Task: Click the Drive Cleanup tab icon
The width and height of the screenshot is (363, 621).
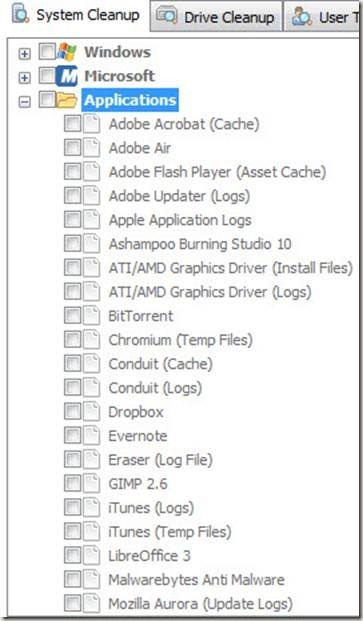Action: [166, 16]
